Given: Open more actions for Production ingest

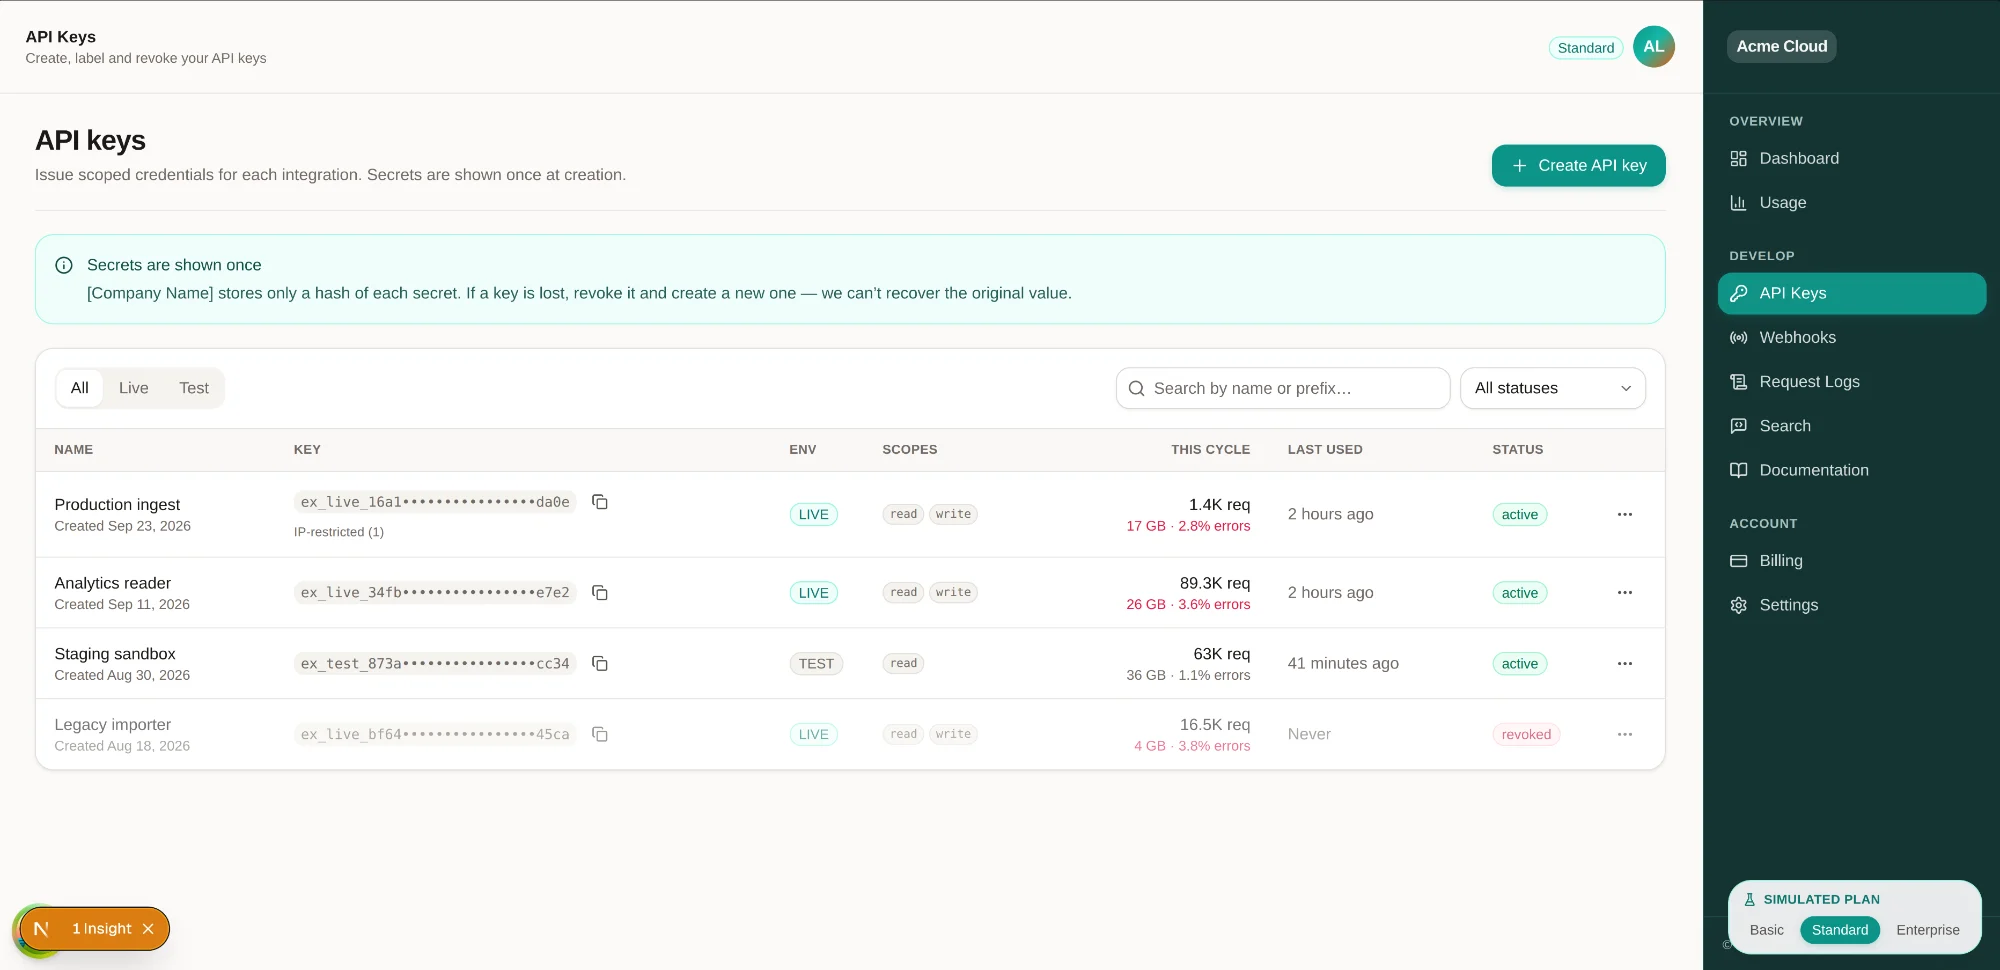Looking at the screenshot, I should tap(1625, 514).
